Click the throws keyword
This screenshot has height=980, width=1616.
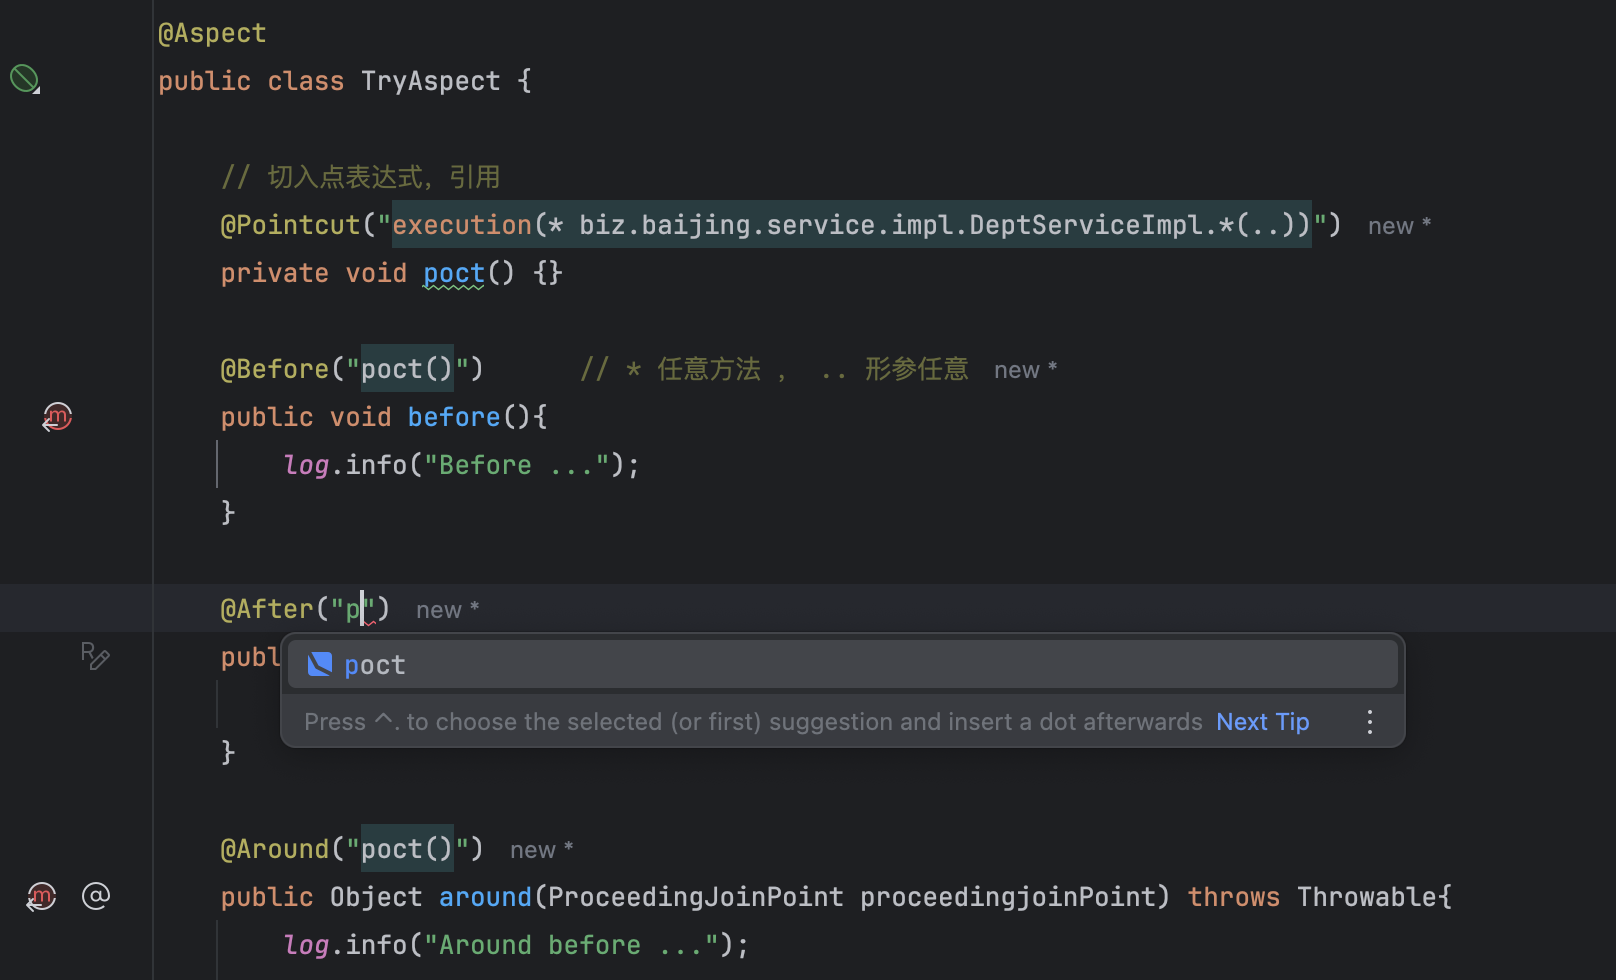point(1233,897)
